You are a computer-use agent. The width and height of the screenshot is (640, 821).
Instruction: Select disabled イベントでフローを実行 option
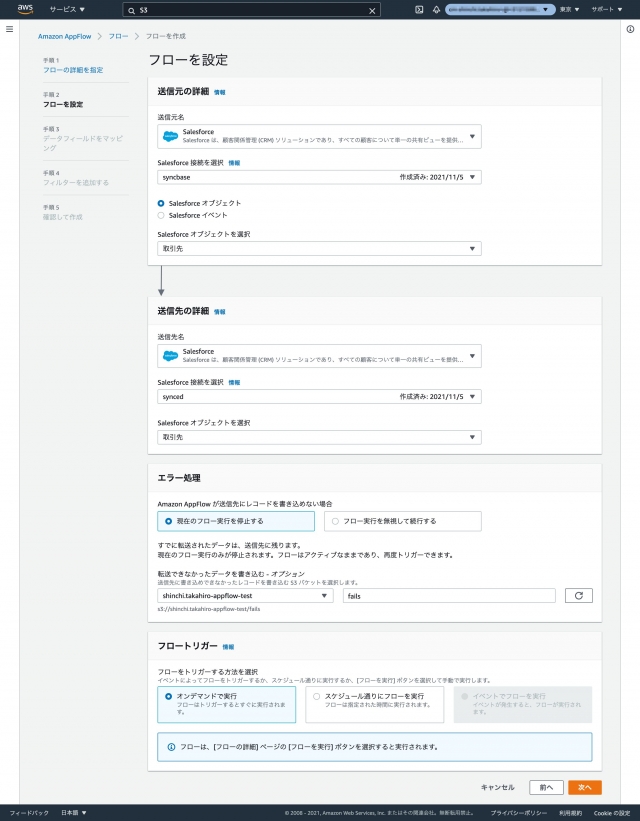click(x=523, y=705)
